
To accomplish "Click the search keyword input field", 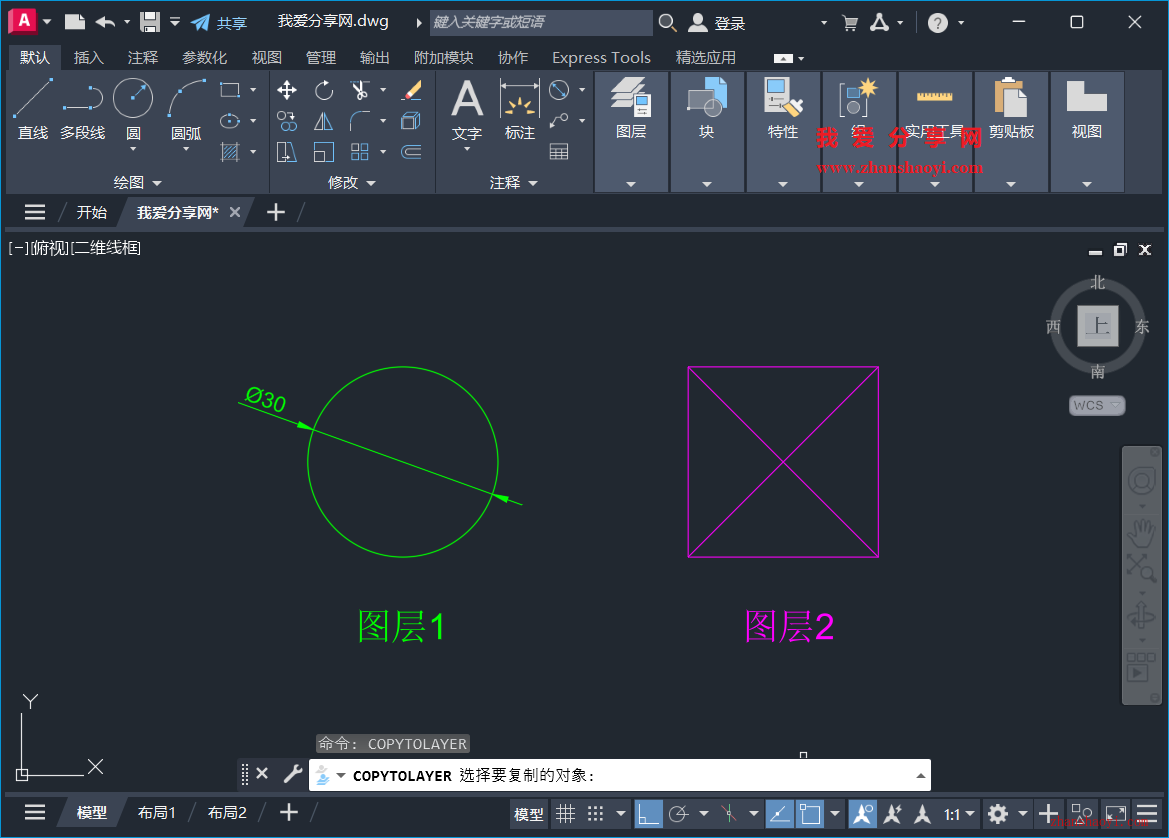I will click(x=541, y=22).
